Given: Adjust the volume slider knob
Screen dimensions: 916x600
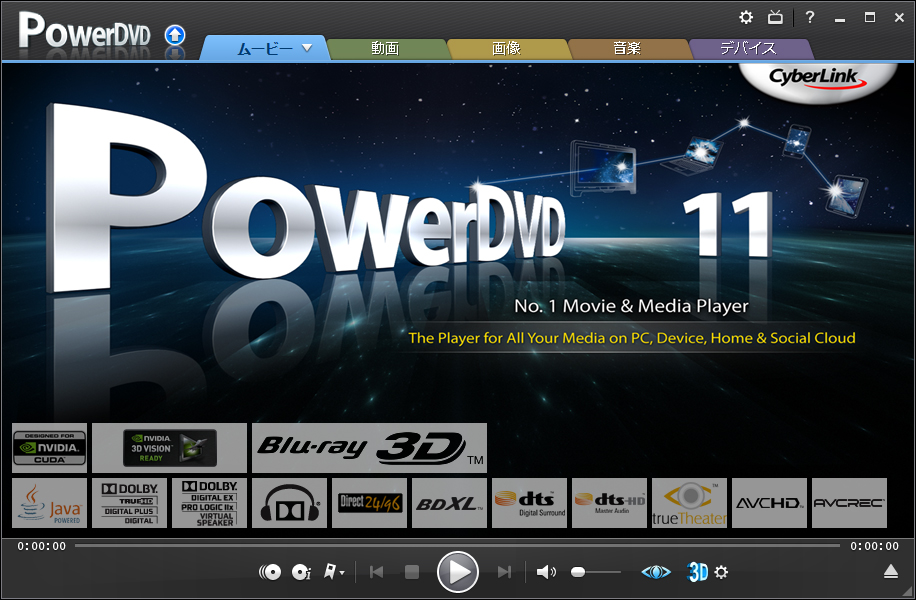Looking at the screenshot, I should (x=578, y=571).
